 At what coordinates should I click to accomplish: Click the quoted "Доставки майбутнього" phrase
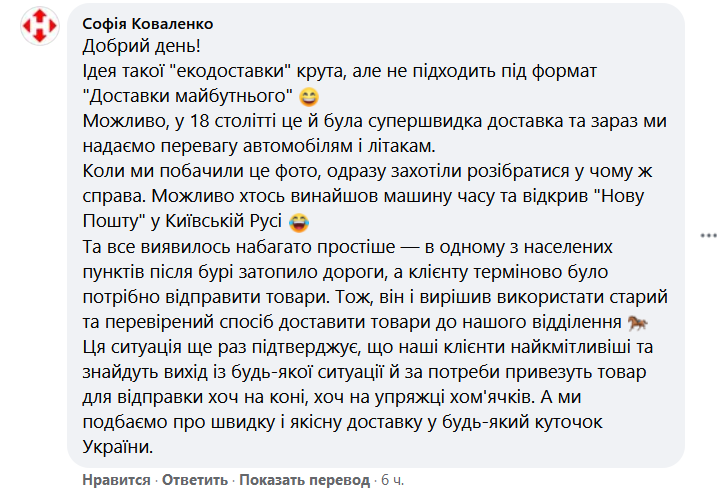pyautogui.click(x=188, y=96)
